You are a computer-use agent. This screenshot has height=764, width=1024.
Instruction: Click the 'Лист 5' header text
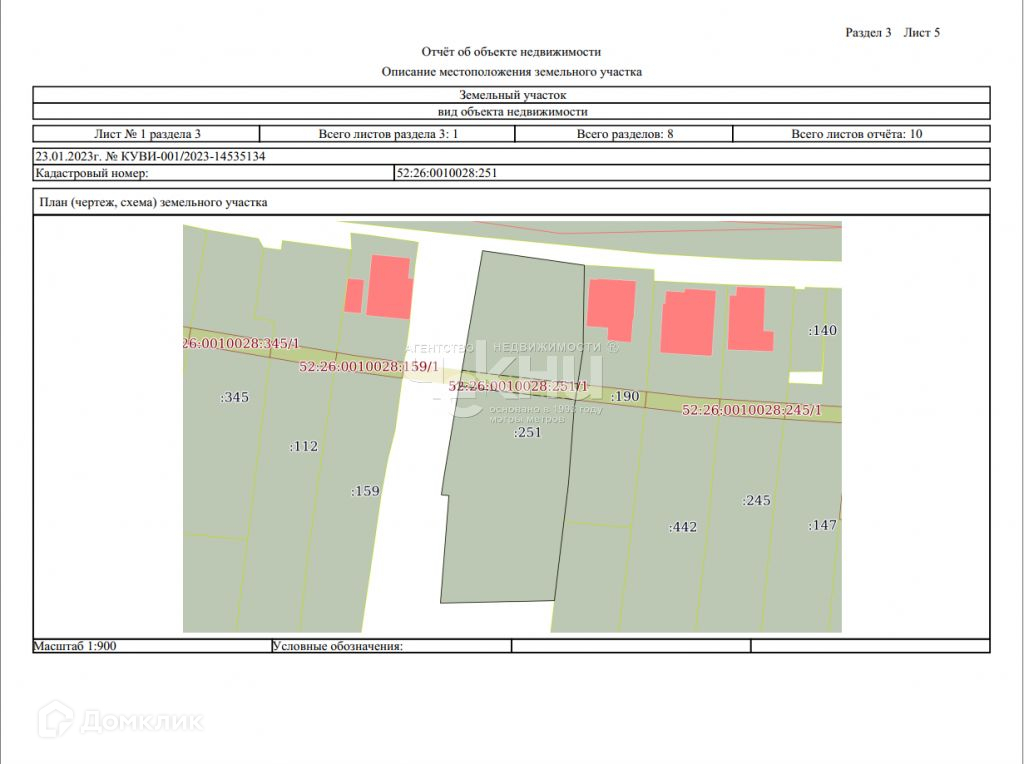pos(921,33)
